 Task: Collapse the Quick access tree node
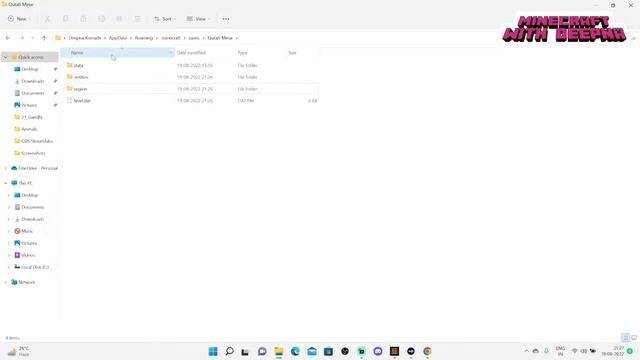coord(6,58)
